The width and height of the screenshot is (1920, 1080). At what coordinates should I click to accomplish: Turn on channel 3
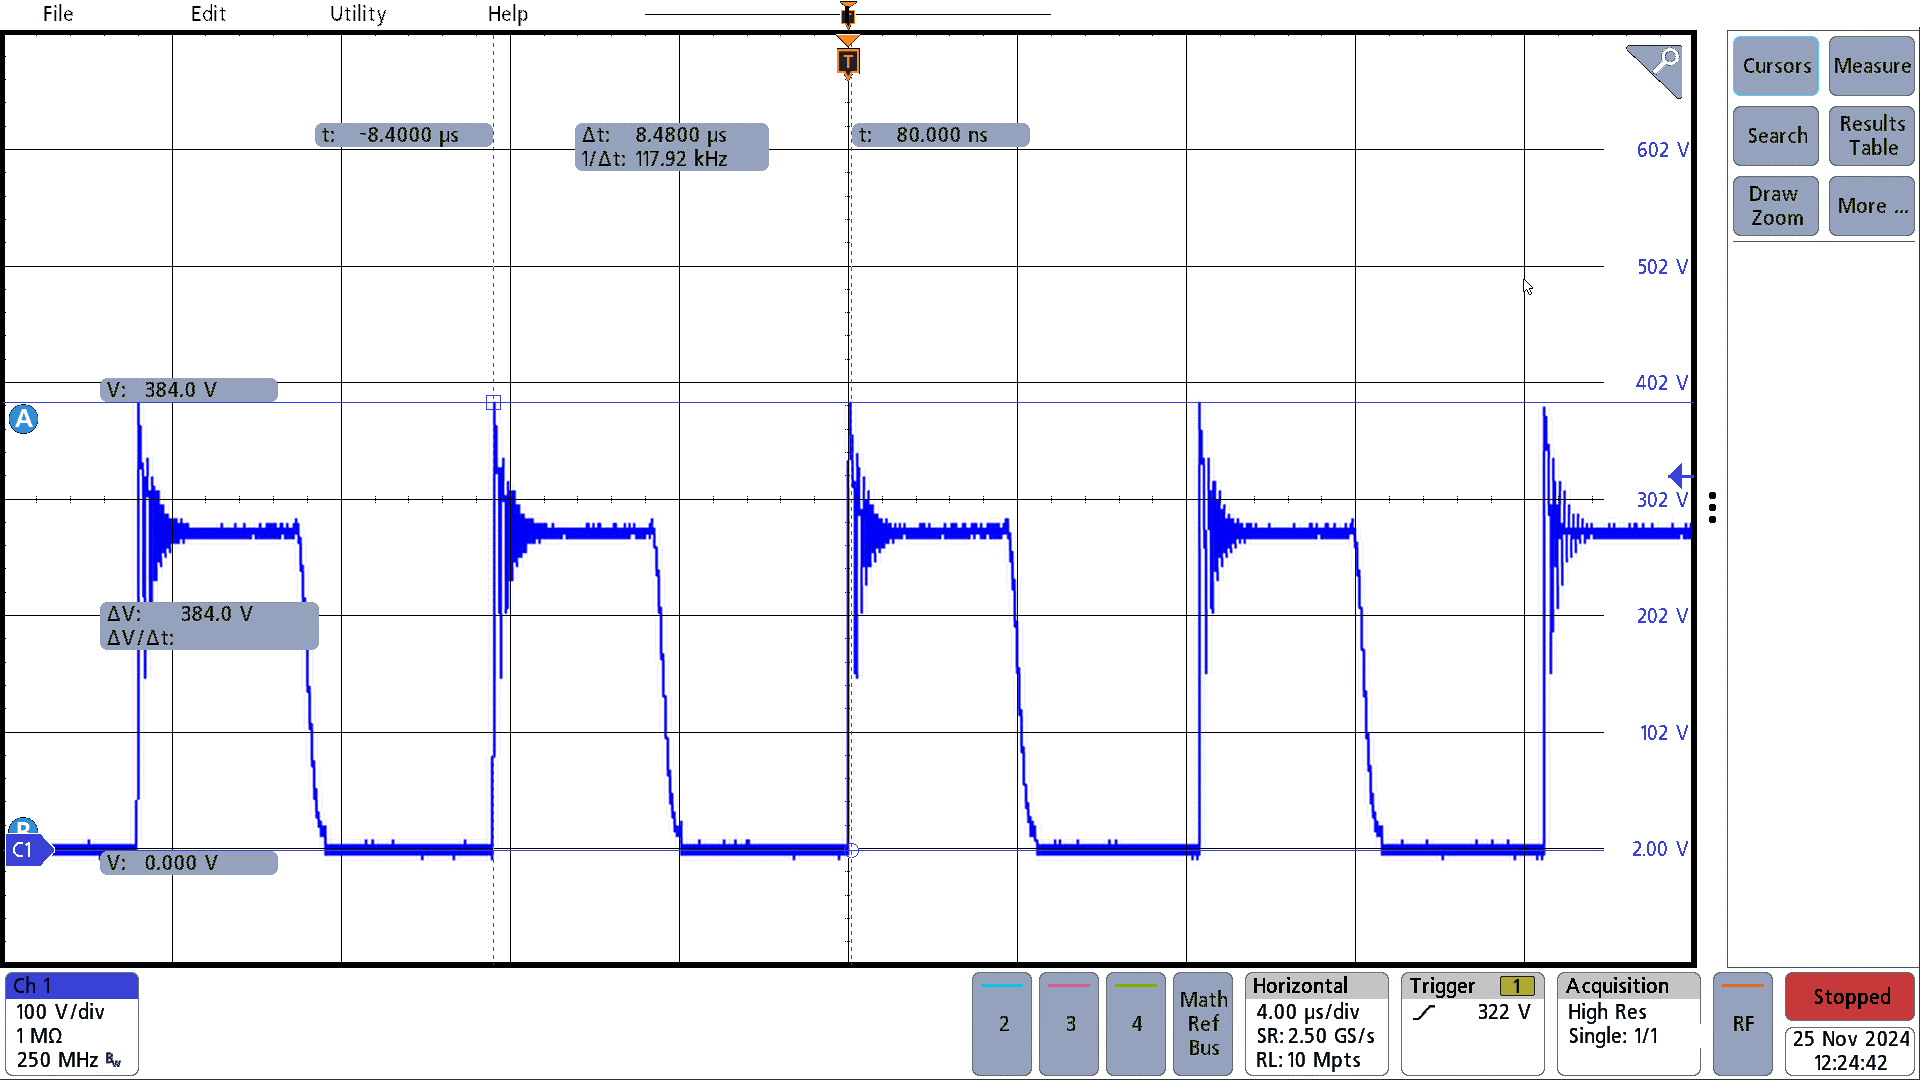[1069, 1024]
